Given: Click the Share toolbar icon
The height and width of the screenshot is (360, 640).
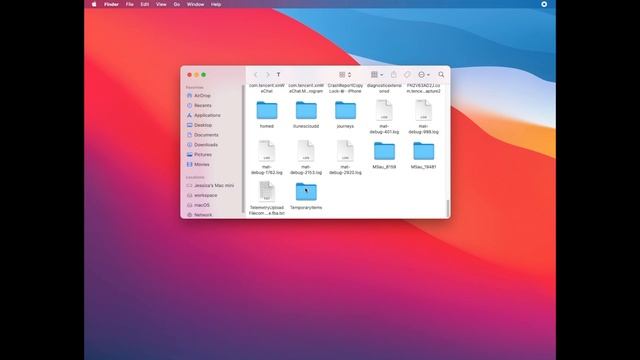Looking at the screenshot, I should [393, 74].
